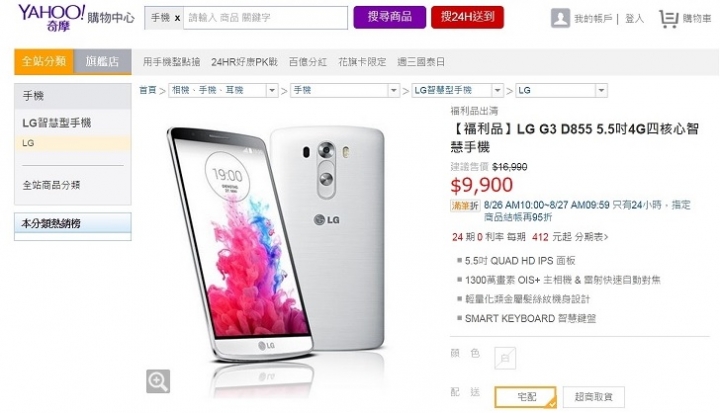Select the 宅配 delivery option
The width and height of the screenshot is (720, 413).
pos(525,396)
